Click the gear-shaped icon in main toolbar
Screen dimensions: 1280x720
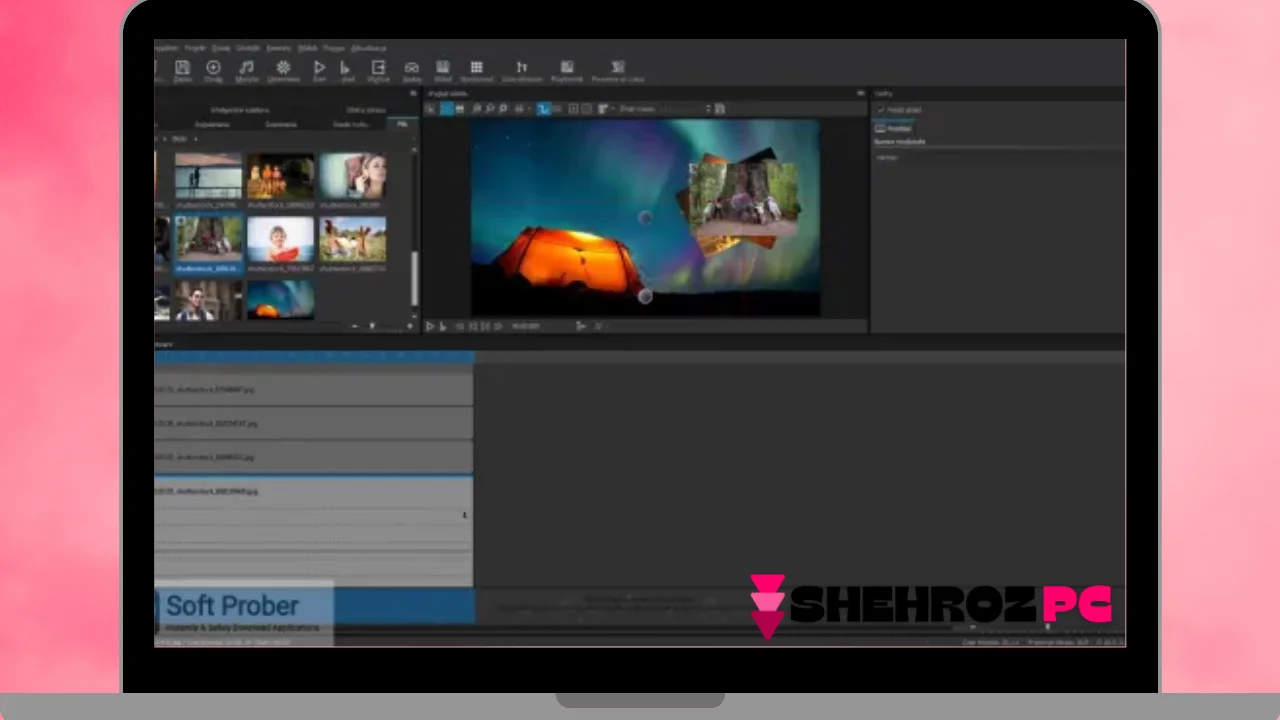pos(283,67)
